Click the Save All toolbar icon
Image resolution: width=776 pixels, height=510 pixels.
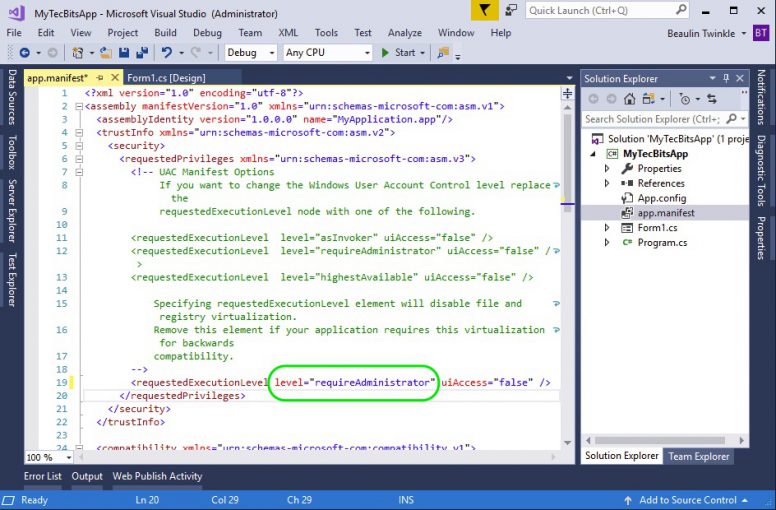(143, 52)
